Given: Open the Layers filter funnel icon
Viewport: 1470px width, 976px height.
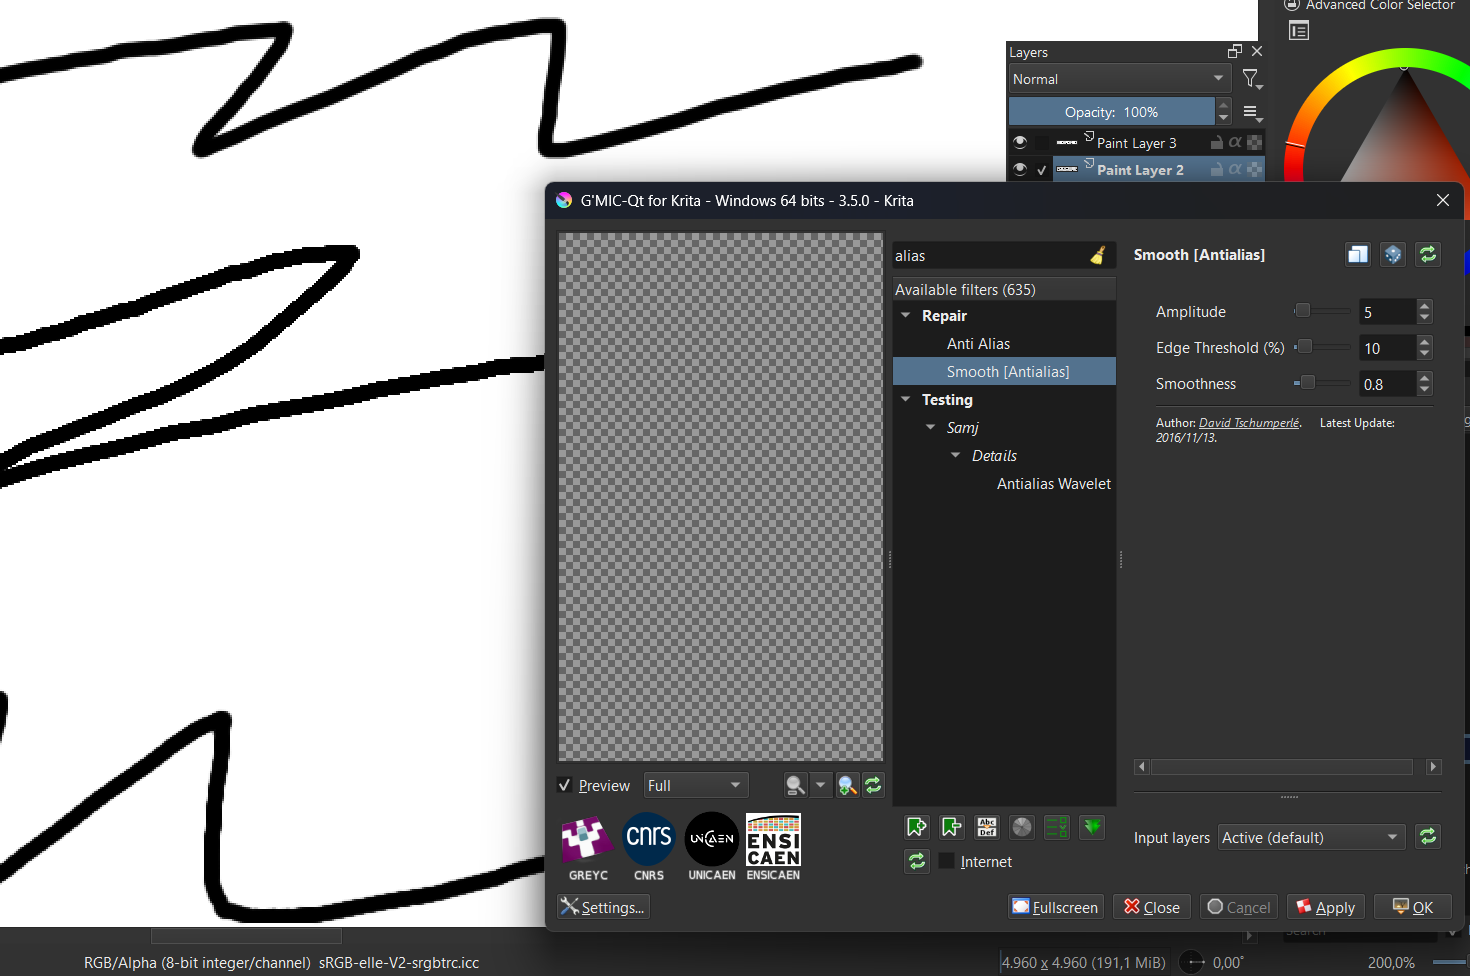Looking at the screenshot, I should point(1252,79).
